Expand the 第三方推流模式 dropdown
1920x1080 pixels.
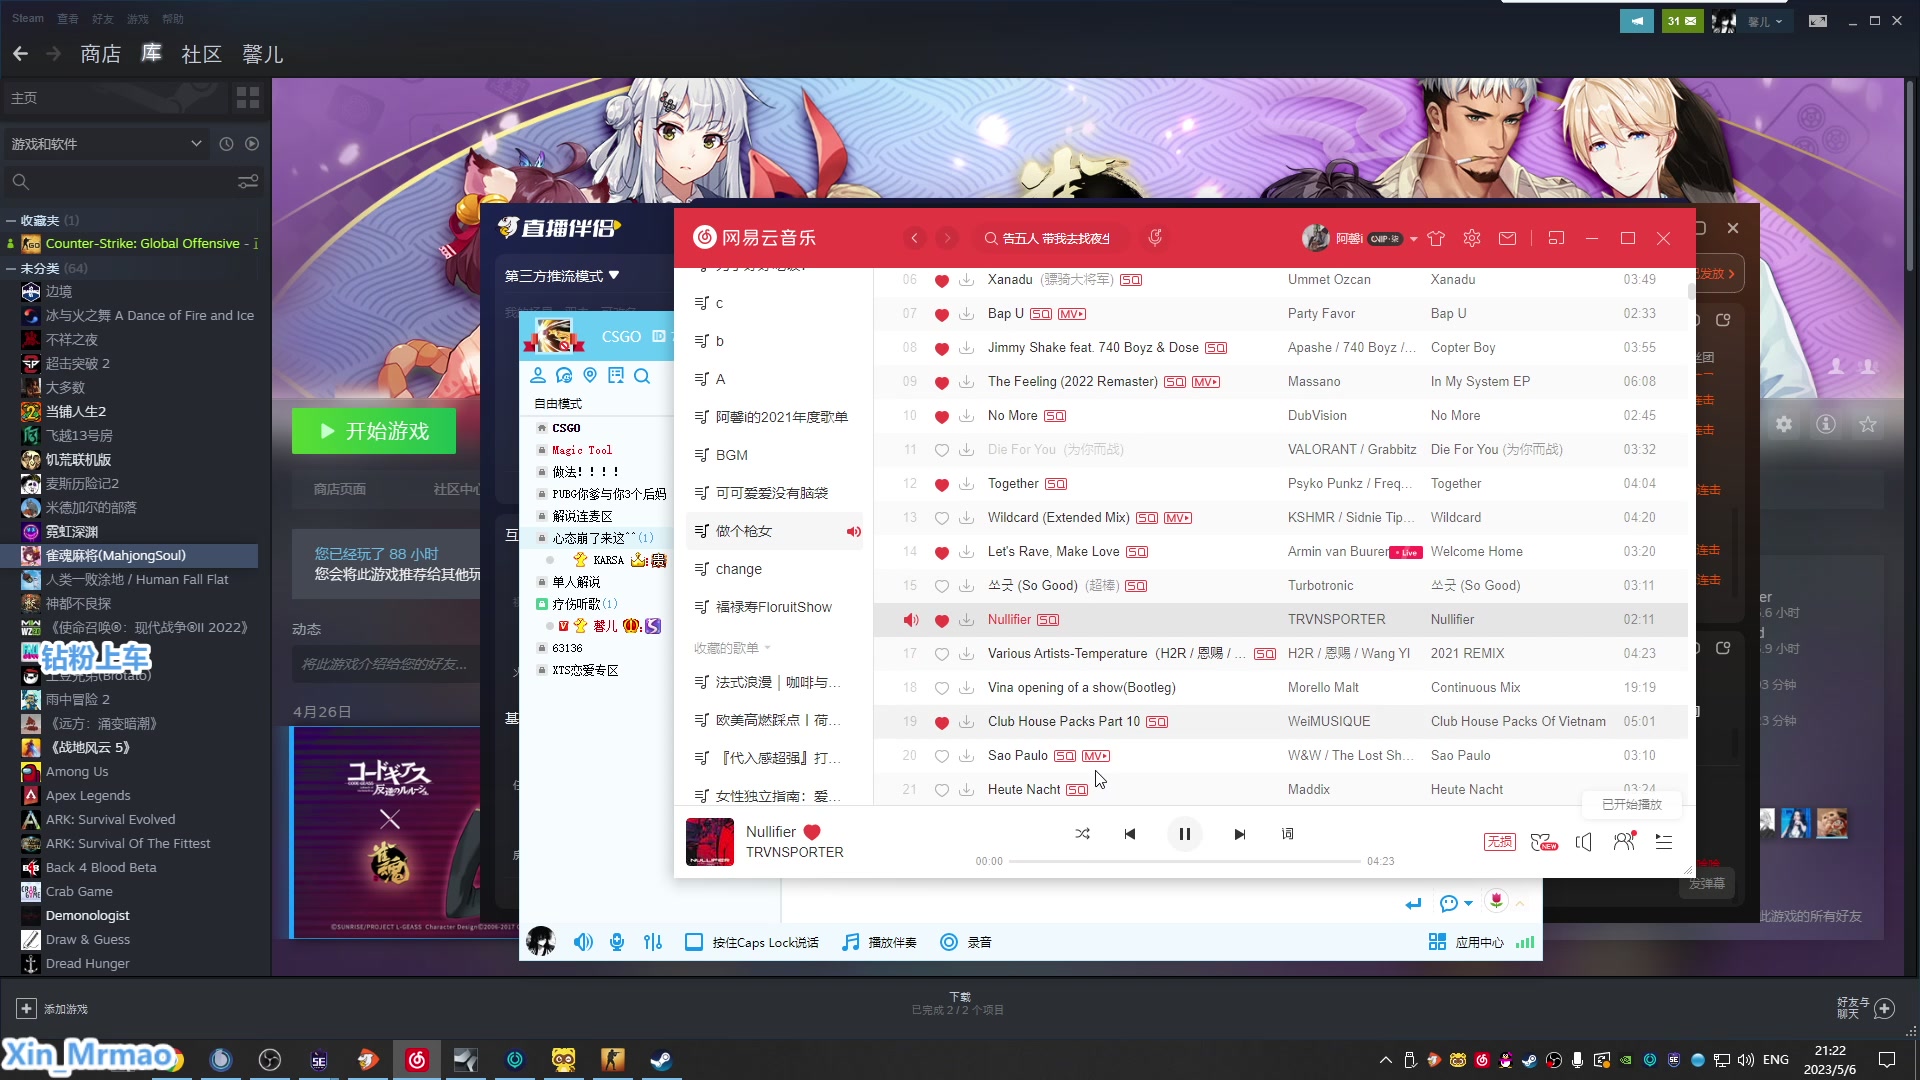click(562, 276)
